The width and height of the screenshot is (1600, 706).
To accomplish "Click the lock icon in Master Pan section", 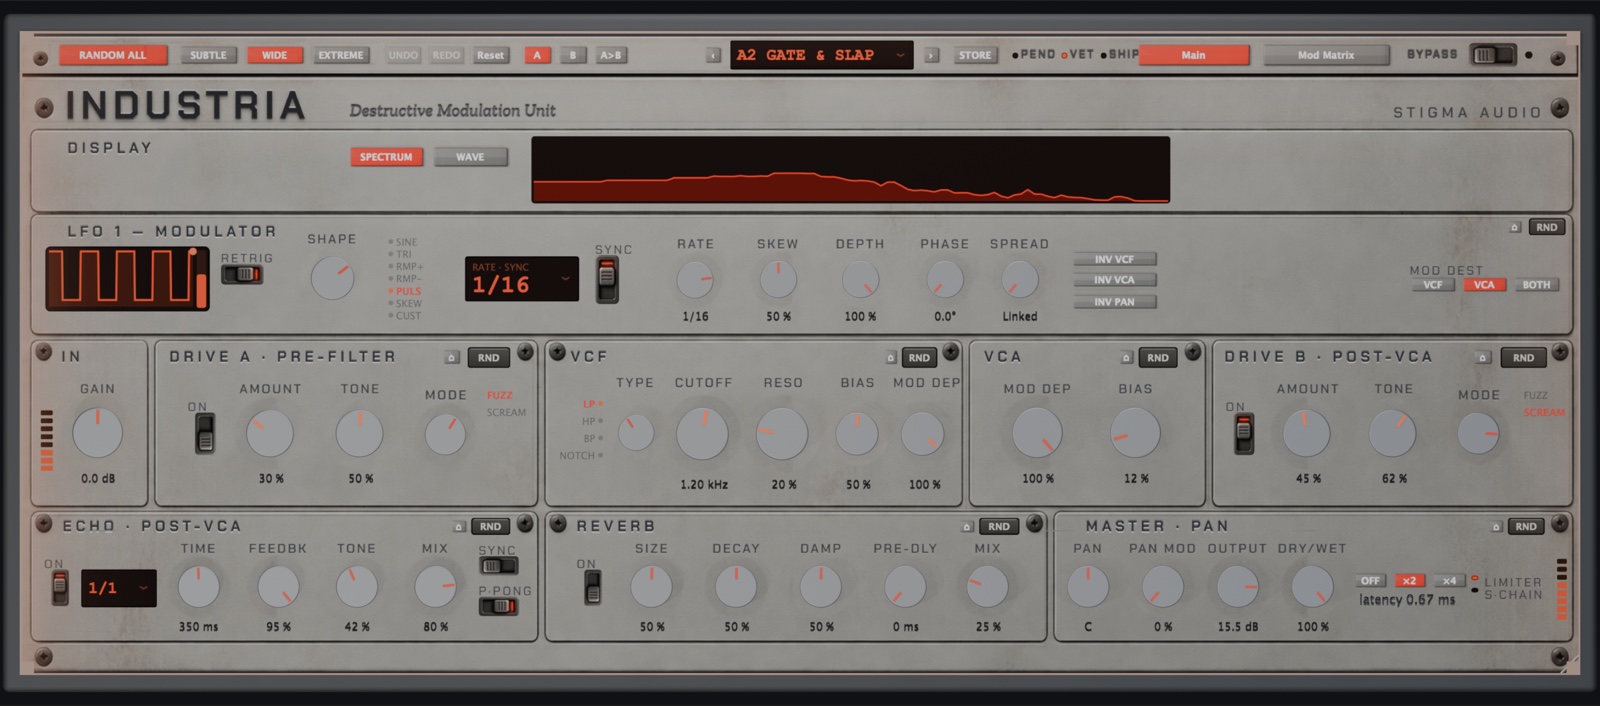I will click(1496, 527).
